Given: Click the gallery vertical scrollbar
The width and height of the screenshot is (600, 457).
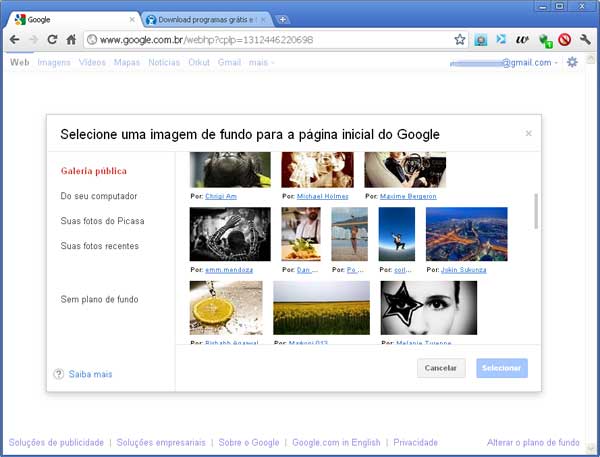Looking at the screenshot, I should click(x=536, y=210).
